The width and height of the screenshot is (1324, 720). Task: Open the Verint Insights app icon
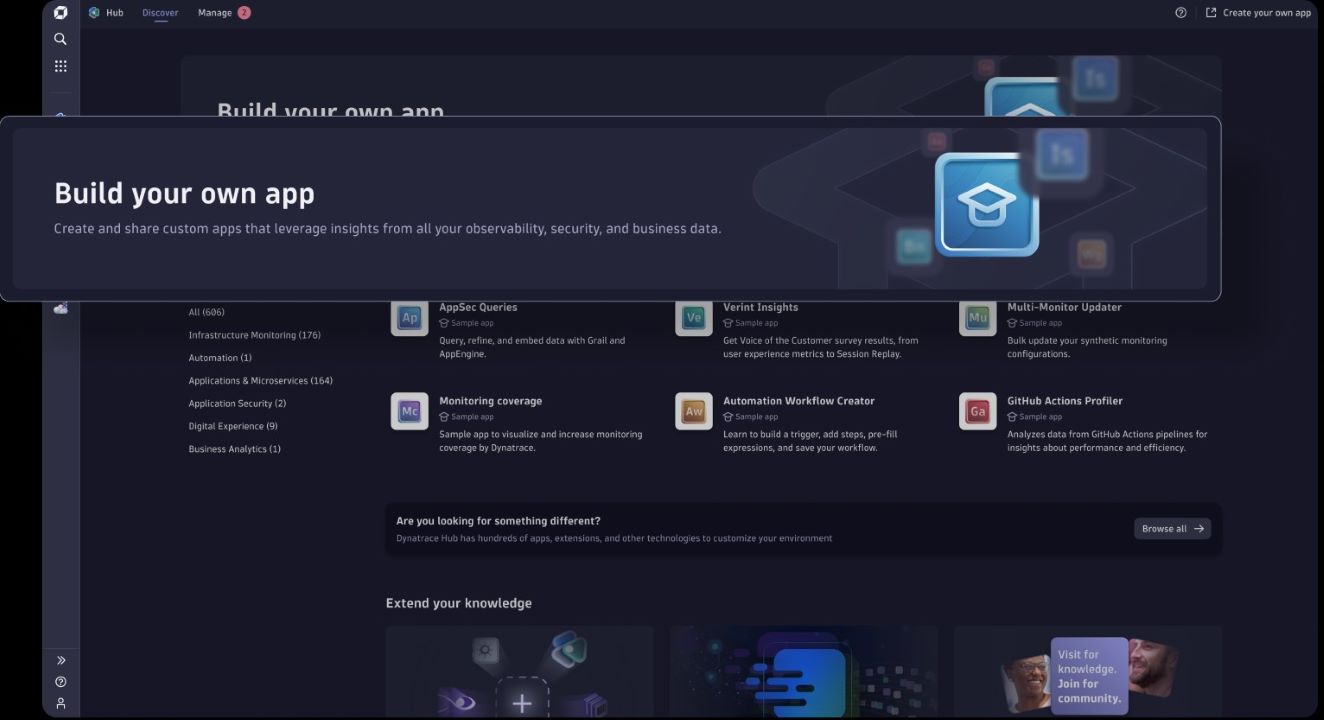coord(693,317)
